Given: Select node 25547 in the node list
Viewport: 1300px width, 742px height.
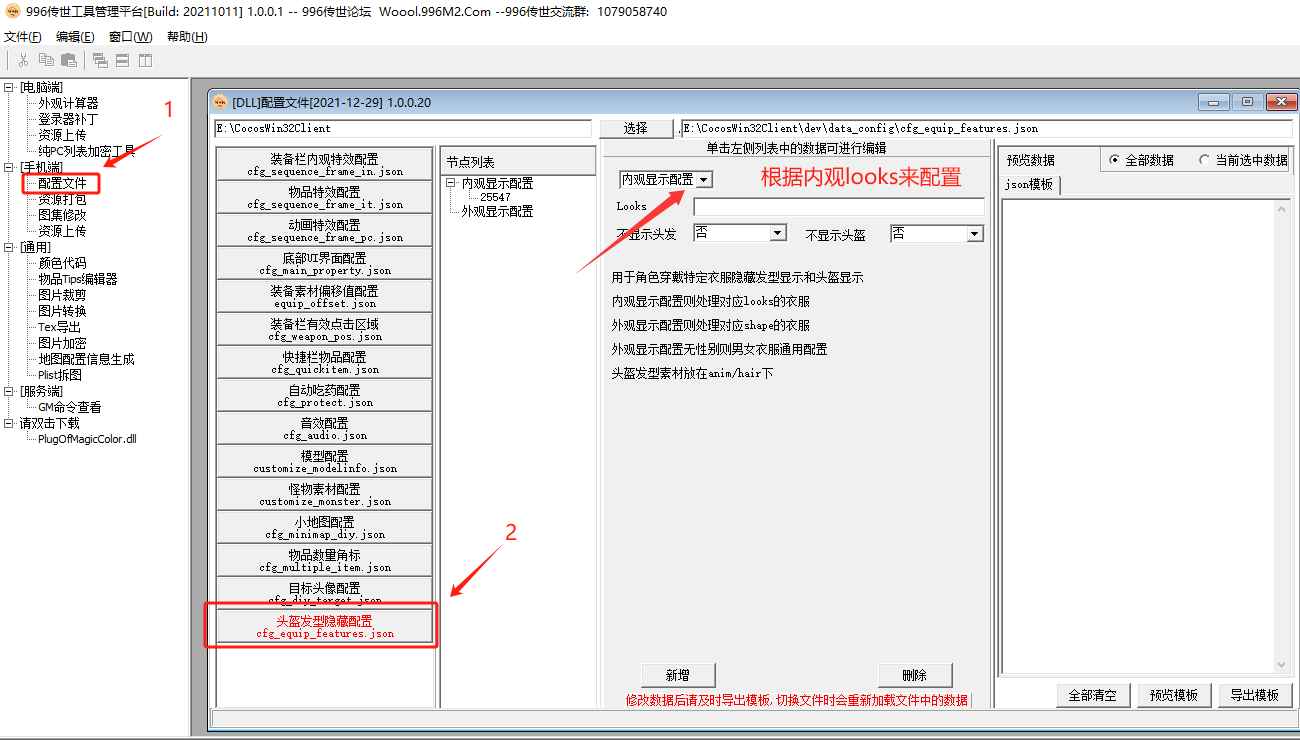Looking at the screenshot, I should tap(495, 197).
